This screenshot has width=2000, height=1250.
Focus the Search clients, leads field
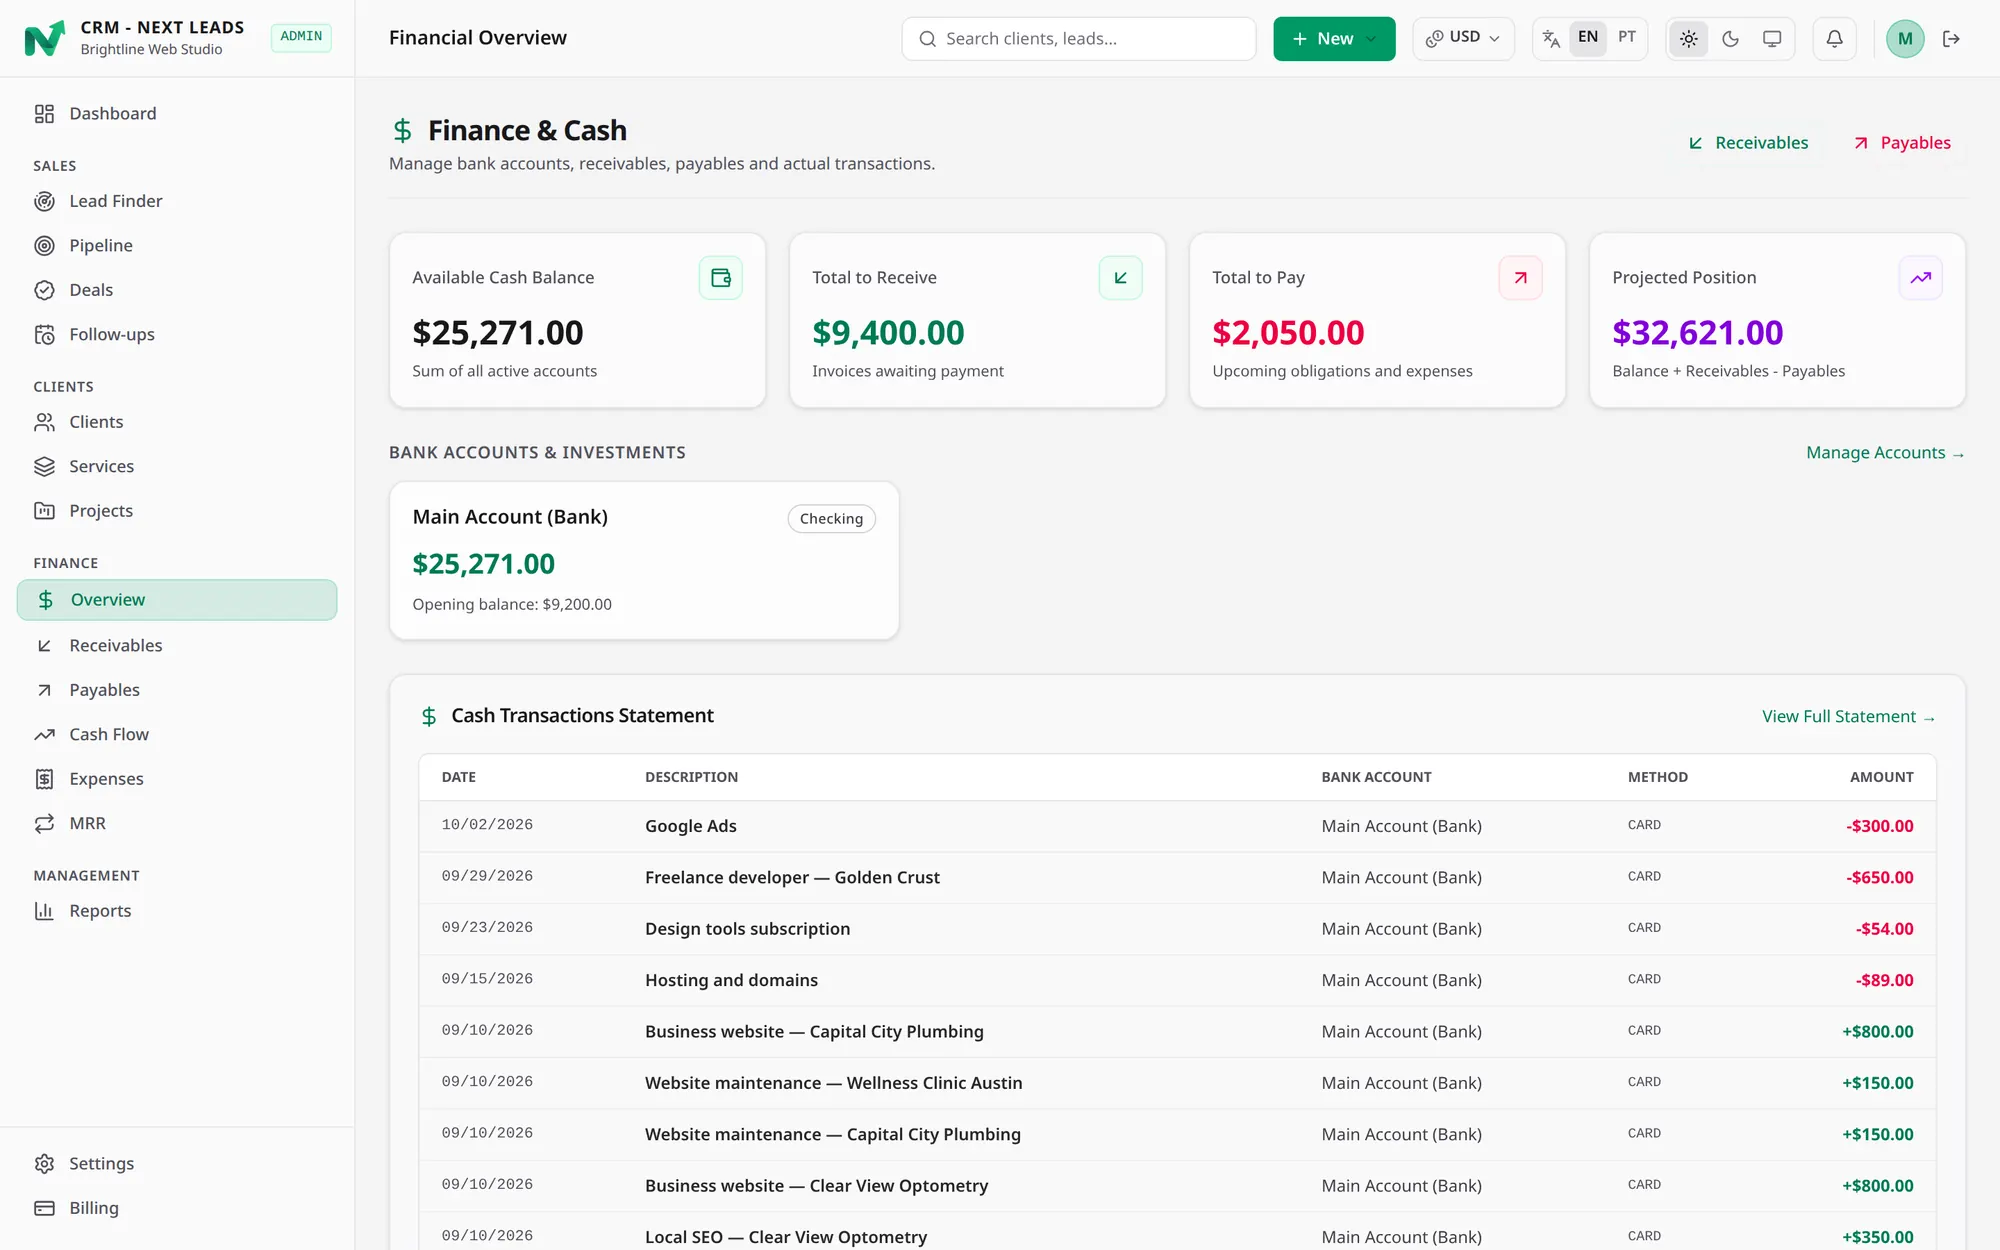pyautogui.click(x=1079, y=39)
